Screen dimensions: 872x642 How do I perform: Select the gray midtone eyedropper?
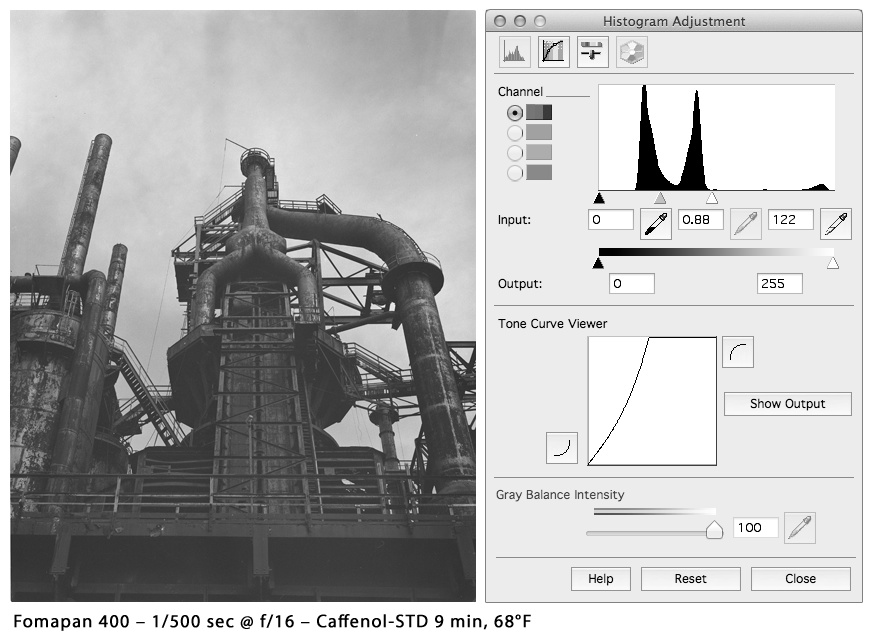745,224
